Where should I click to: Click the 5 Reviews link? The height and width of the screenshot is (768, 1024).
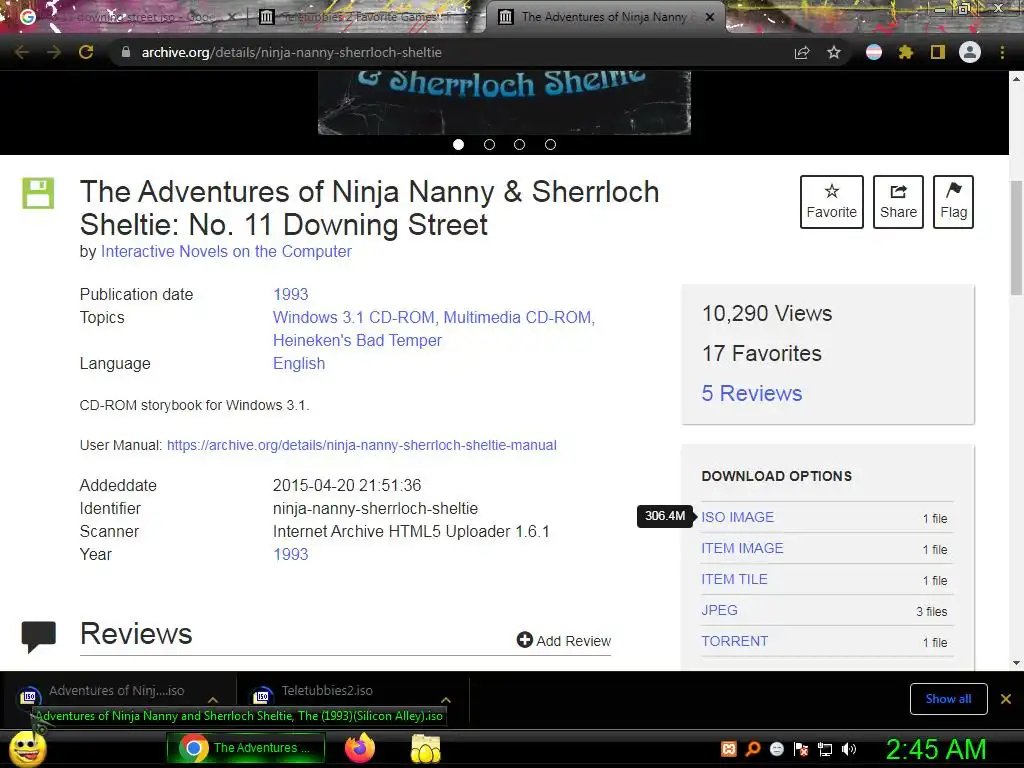pos(752,393)
